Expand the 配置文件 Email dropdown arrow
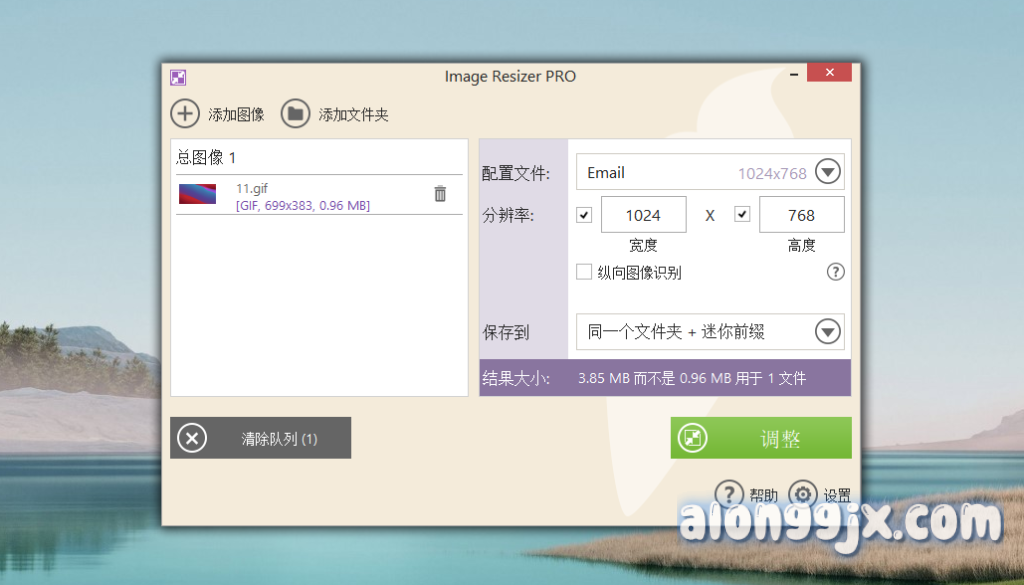 point(827,172)
